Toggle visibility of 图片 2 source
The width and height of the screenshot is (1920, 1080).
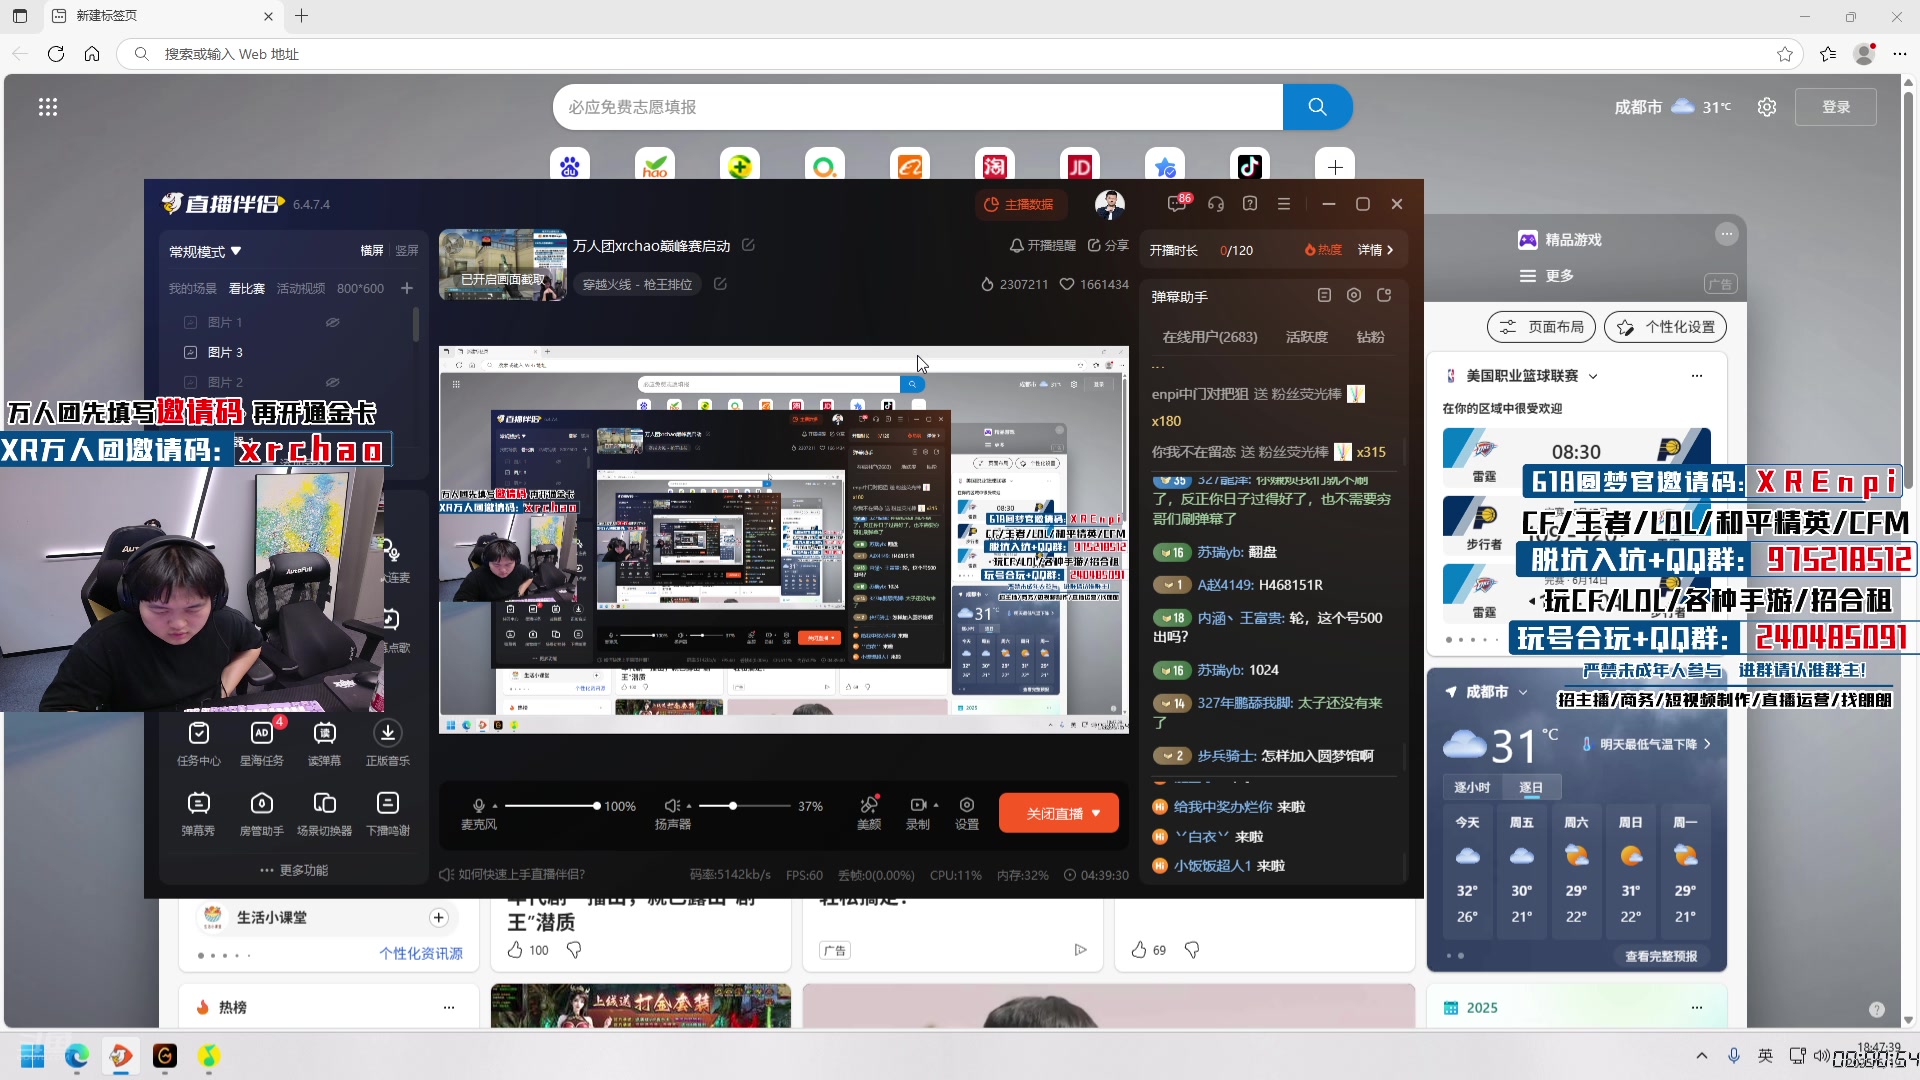coord(333,382)
